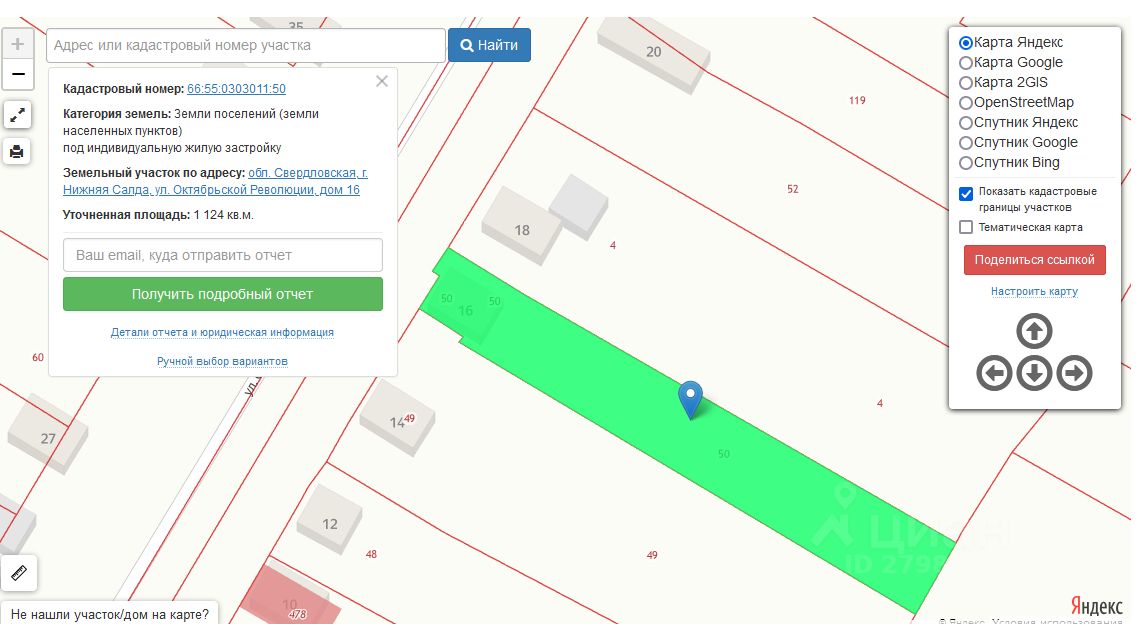The image size is (1138, 624).
Task: Pan map right with arrow icon
Action: (x=1074, y=374)
